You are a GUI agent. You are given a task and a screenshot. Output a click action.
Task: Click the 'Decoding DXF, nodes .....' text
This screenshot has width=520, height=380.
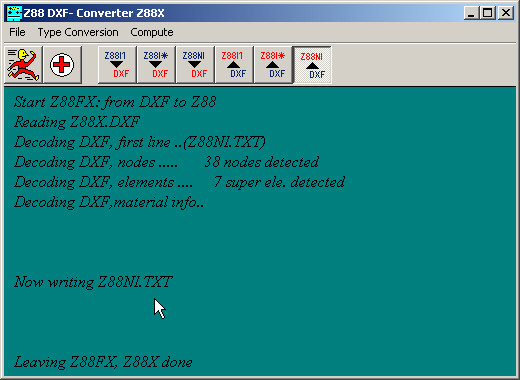96,162
